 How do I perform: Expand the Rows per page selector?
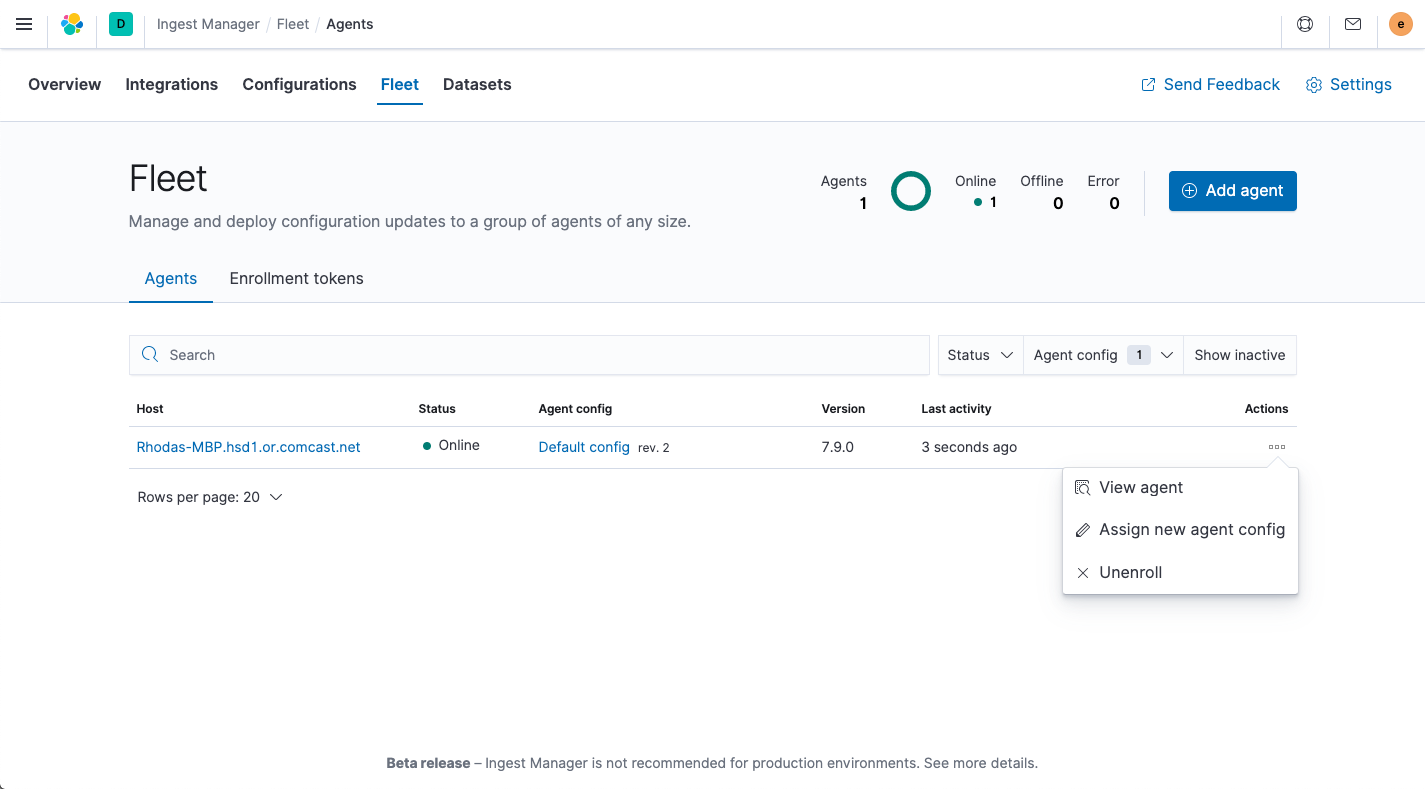pyautogui.click(x=210, y=496)
